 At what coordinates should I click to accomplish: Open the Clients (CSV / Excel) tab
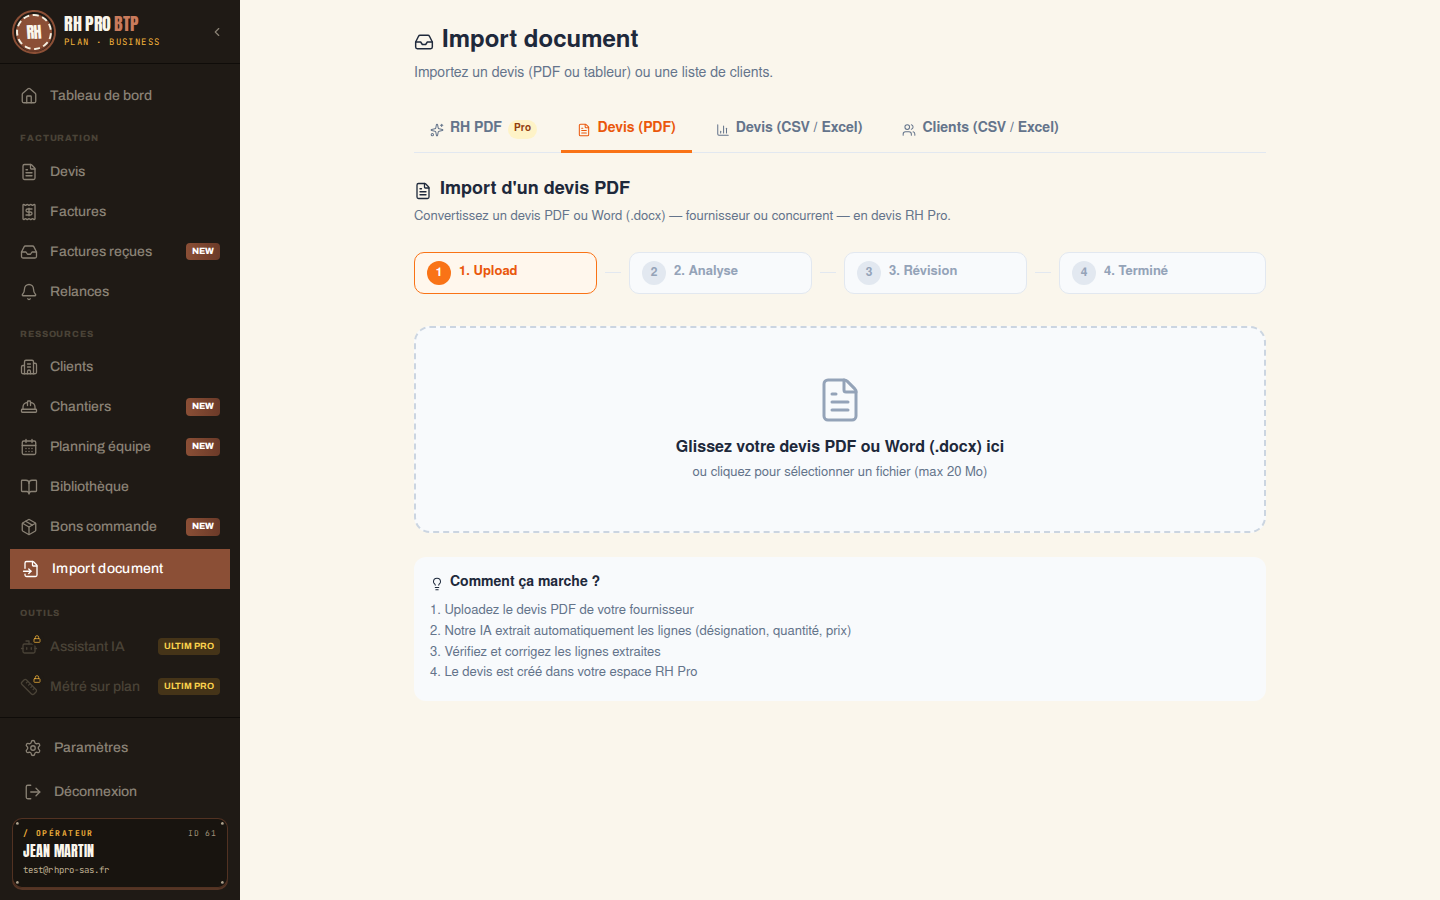(980, 128)
